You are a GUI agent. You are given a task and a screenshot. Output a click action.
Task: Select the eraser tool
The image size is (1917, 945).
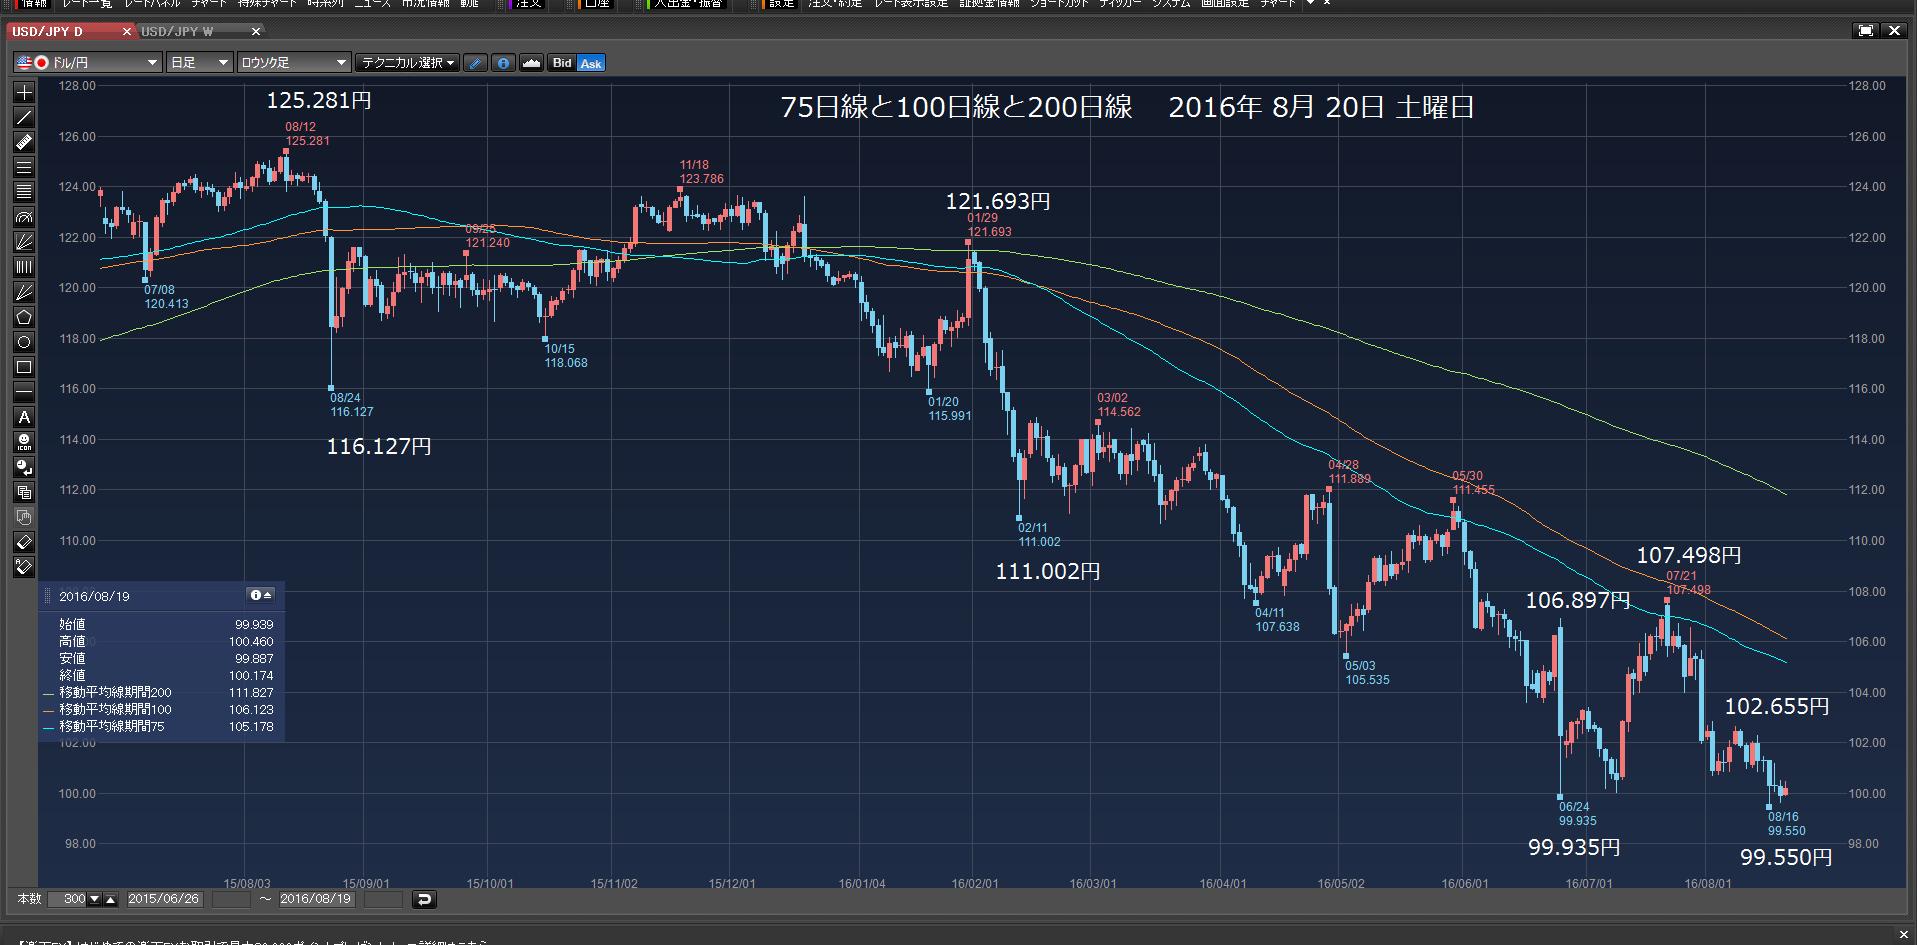pyautogui.click(x=24, y=542)
